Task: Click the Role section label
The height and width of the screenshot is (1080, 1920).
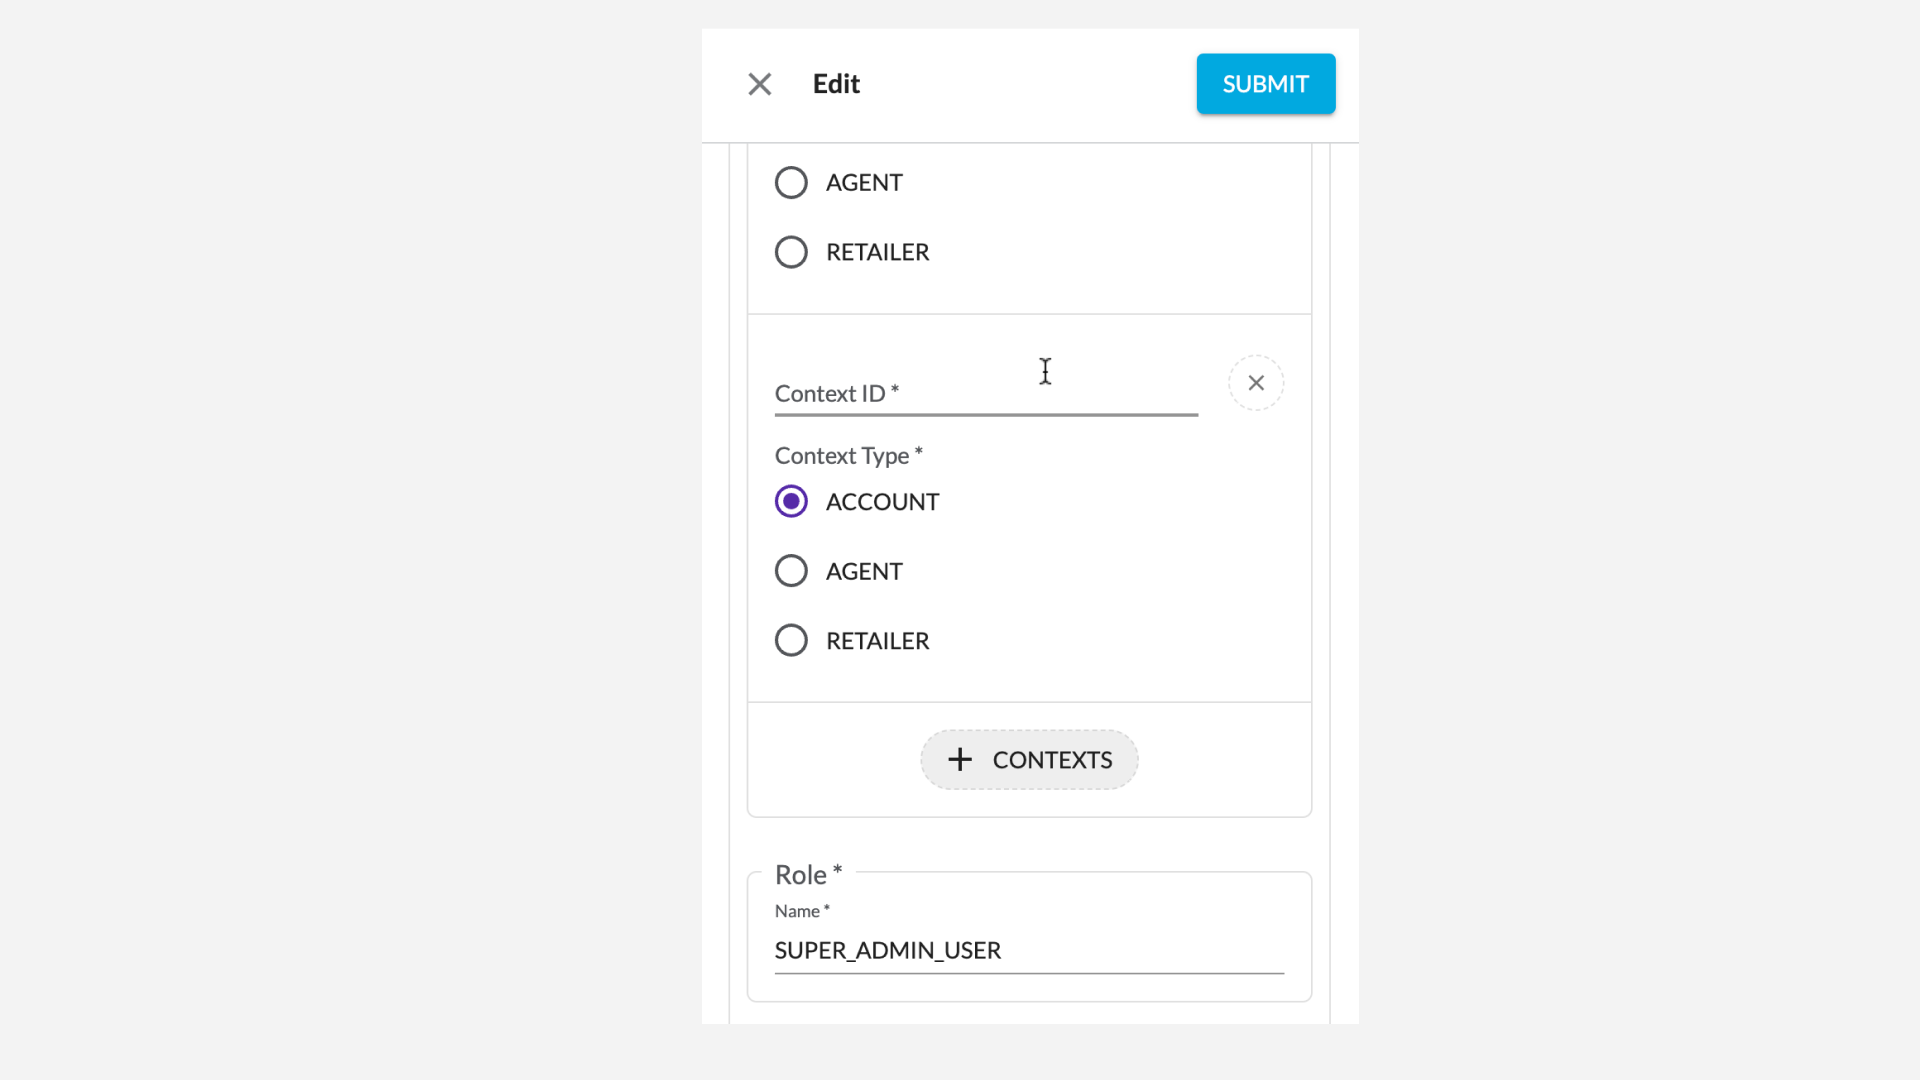Action: point(804,873)
